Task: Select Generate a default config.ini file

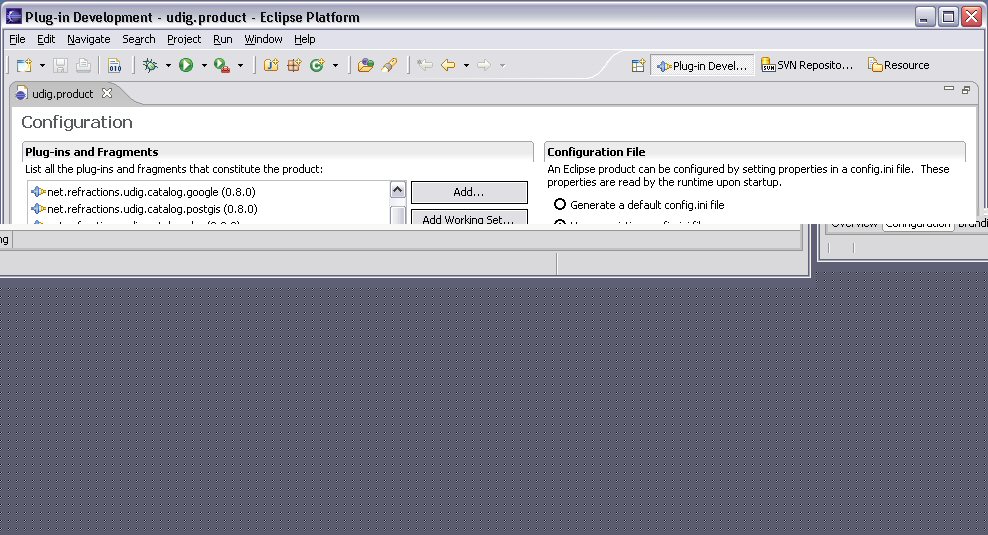Action: tap(560, 204)
